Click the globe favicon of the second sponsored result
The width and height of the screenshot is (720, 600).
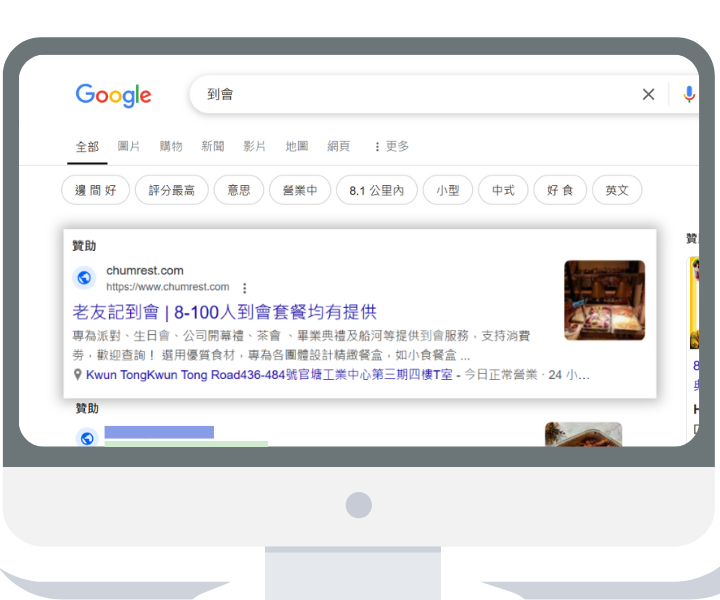coord(87,437)
